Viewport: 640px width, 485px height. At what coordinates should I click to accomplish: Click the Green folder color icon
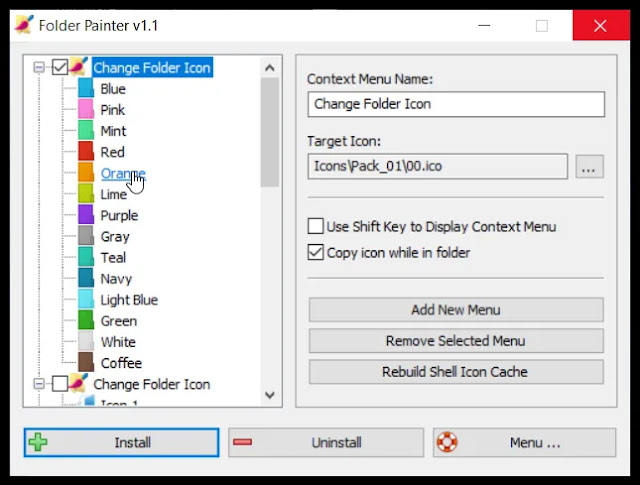pos(86,321)
